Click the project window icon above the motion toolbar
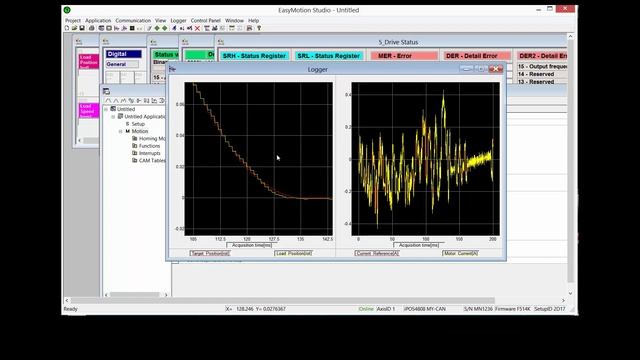640x360 pixels. (x=107, y=91)
